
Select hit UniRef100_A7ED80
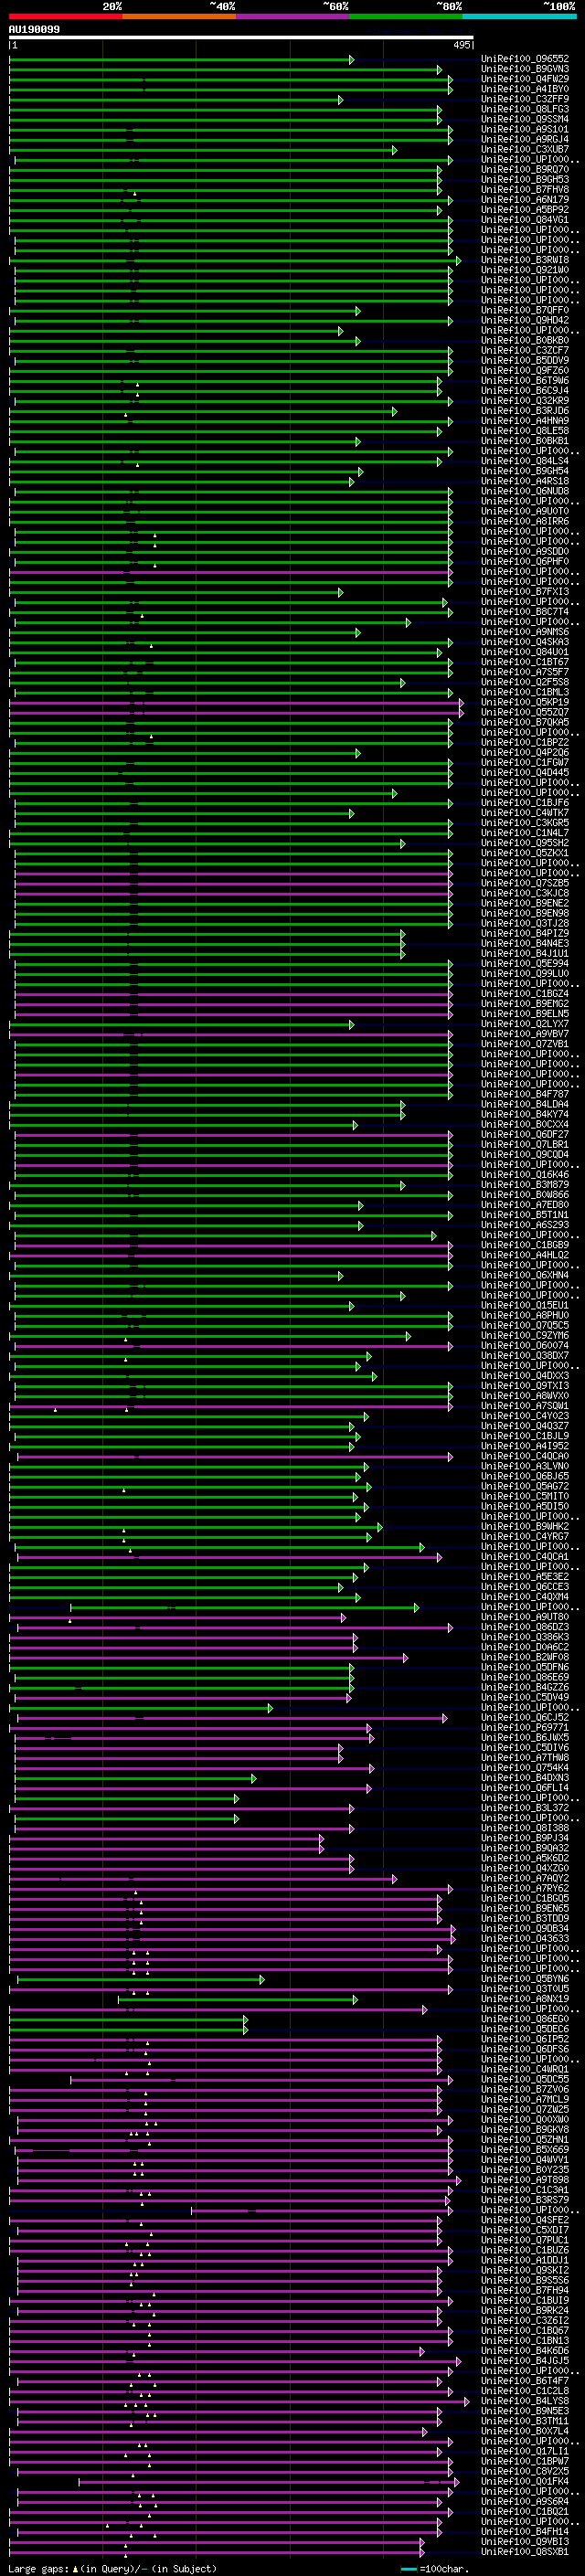[525, 1205]
